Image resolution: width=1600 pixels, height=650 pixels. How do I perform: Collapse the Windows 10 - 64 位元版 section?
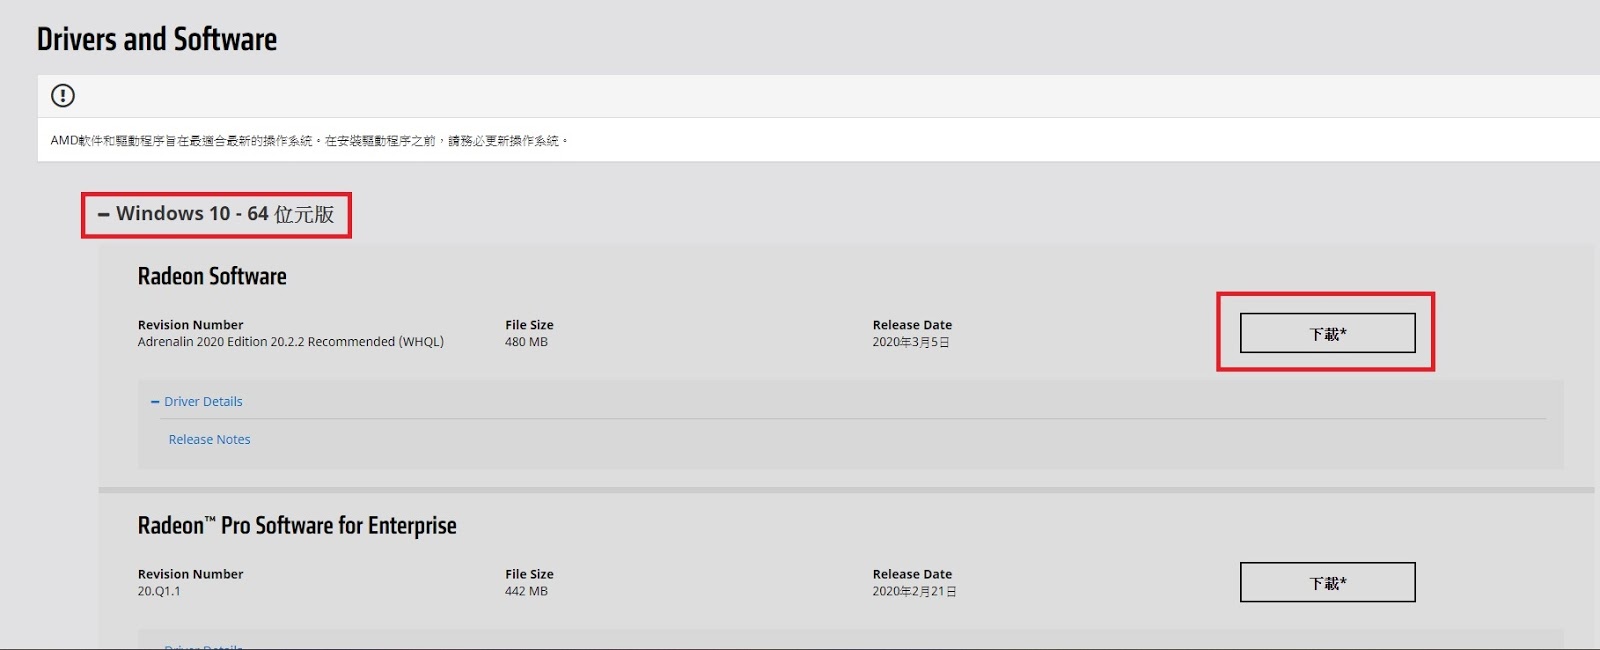pos(216,214)
